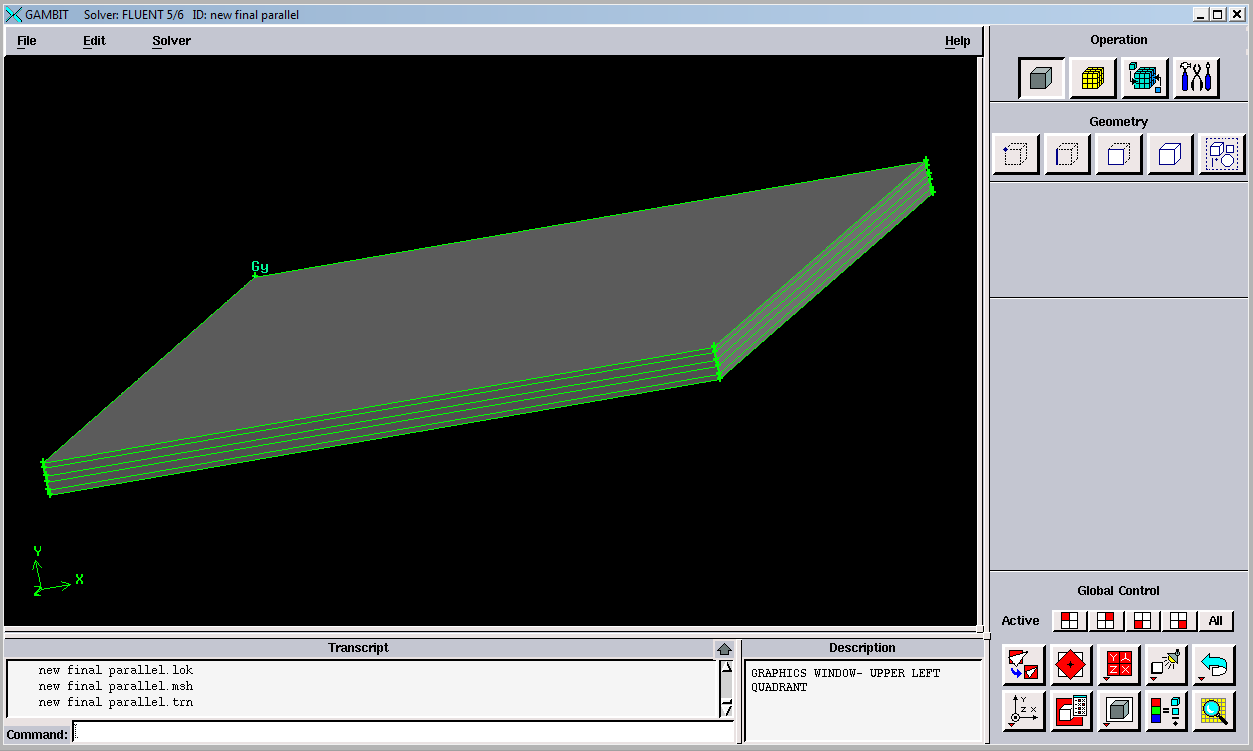The width and height of the screenshot is (1253, 751).
Task: Activate the upper left quadrant toggle
Action: [x=1069, y=621]
